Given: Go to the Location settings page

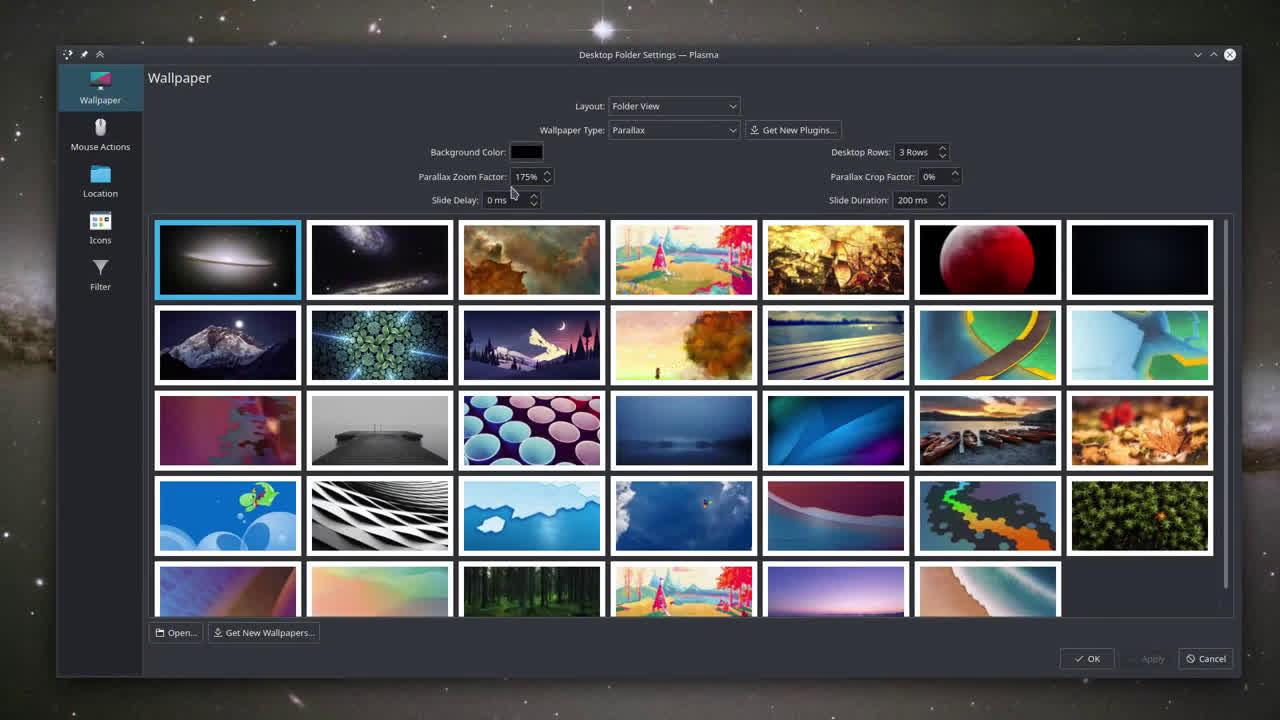Looking at the screenshot, I should point(100,181).
